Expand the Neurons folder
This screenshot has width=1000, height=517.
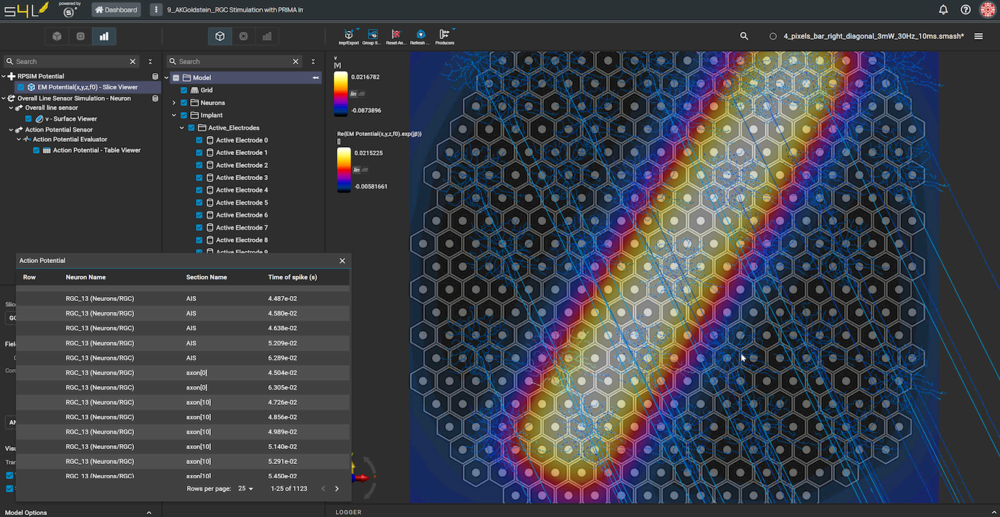coord(174,103)
